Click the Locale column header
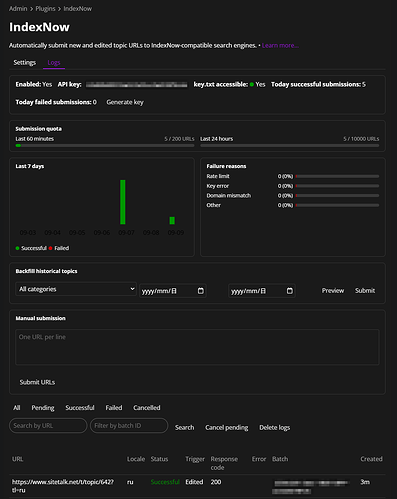This screenshot has width=397, height=499. pyautogui.click(x=136, y=459)
